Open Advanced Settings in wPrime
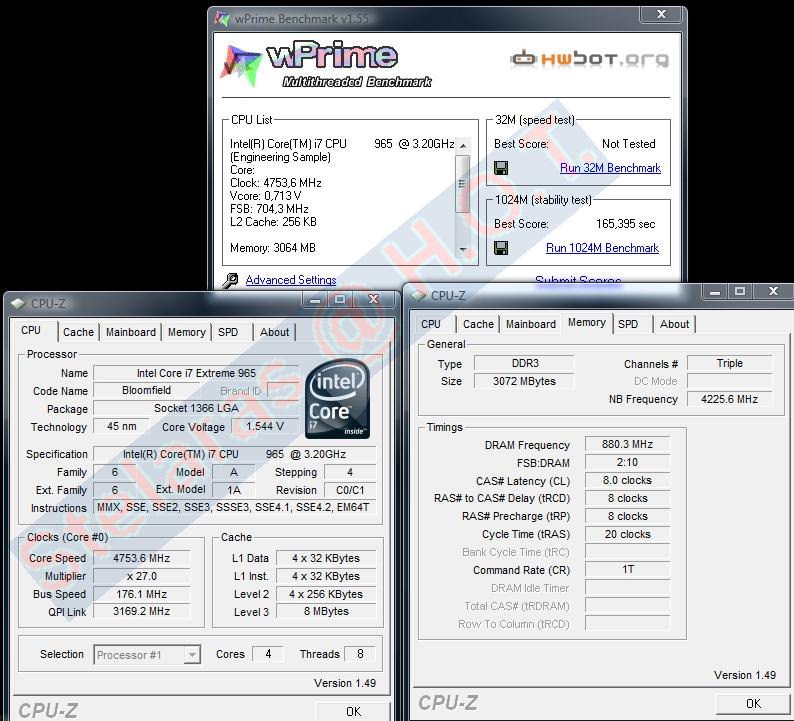 pos(291,280)
